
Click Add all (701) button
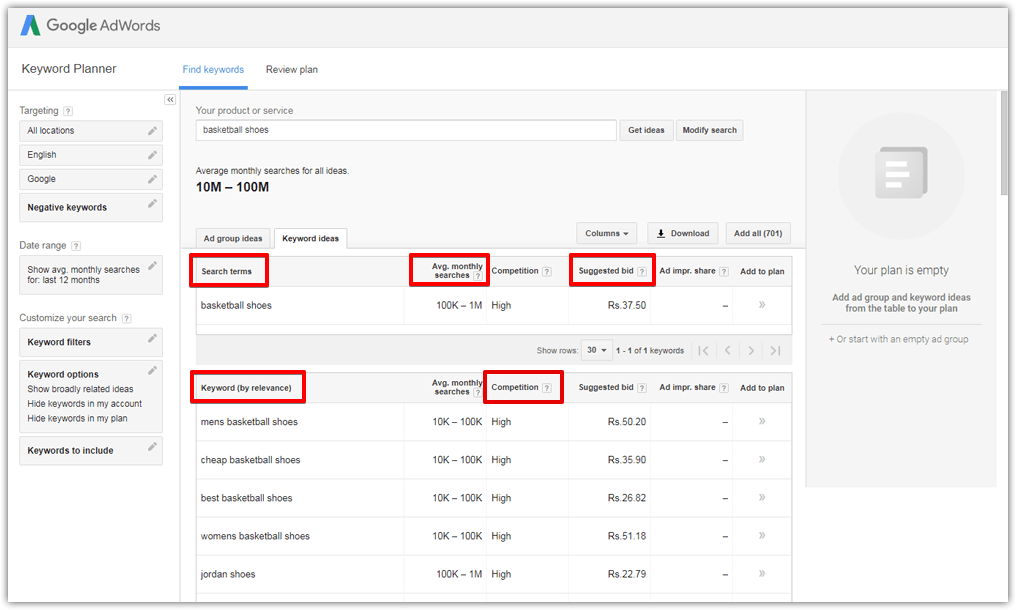tap(758, 233)
